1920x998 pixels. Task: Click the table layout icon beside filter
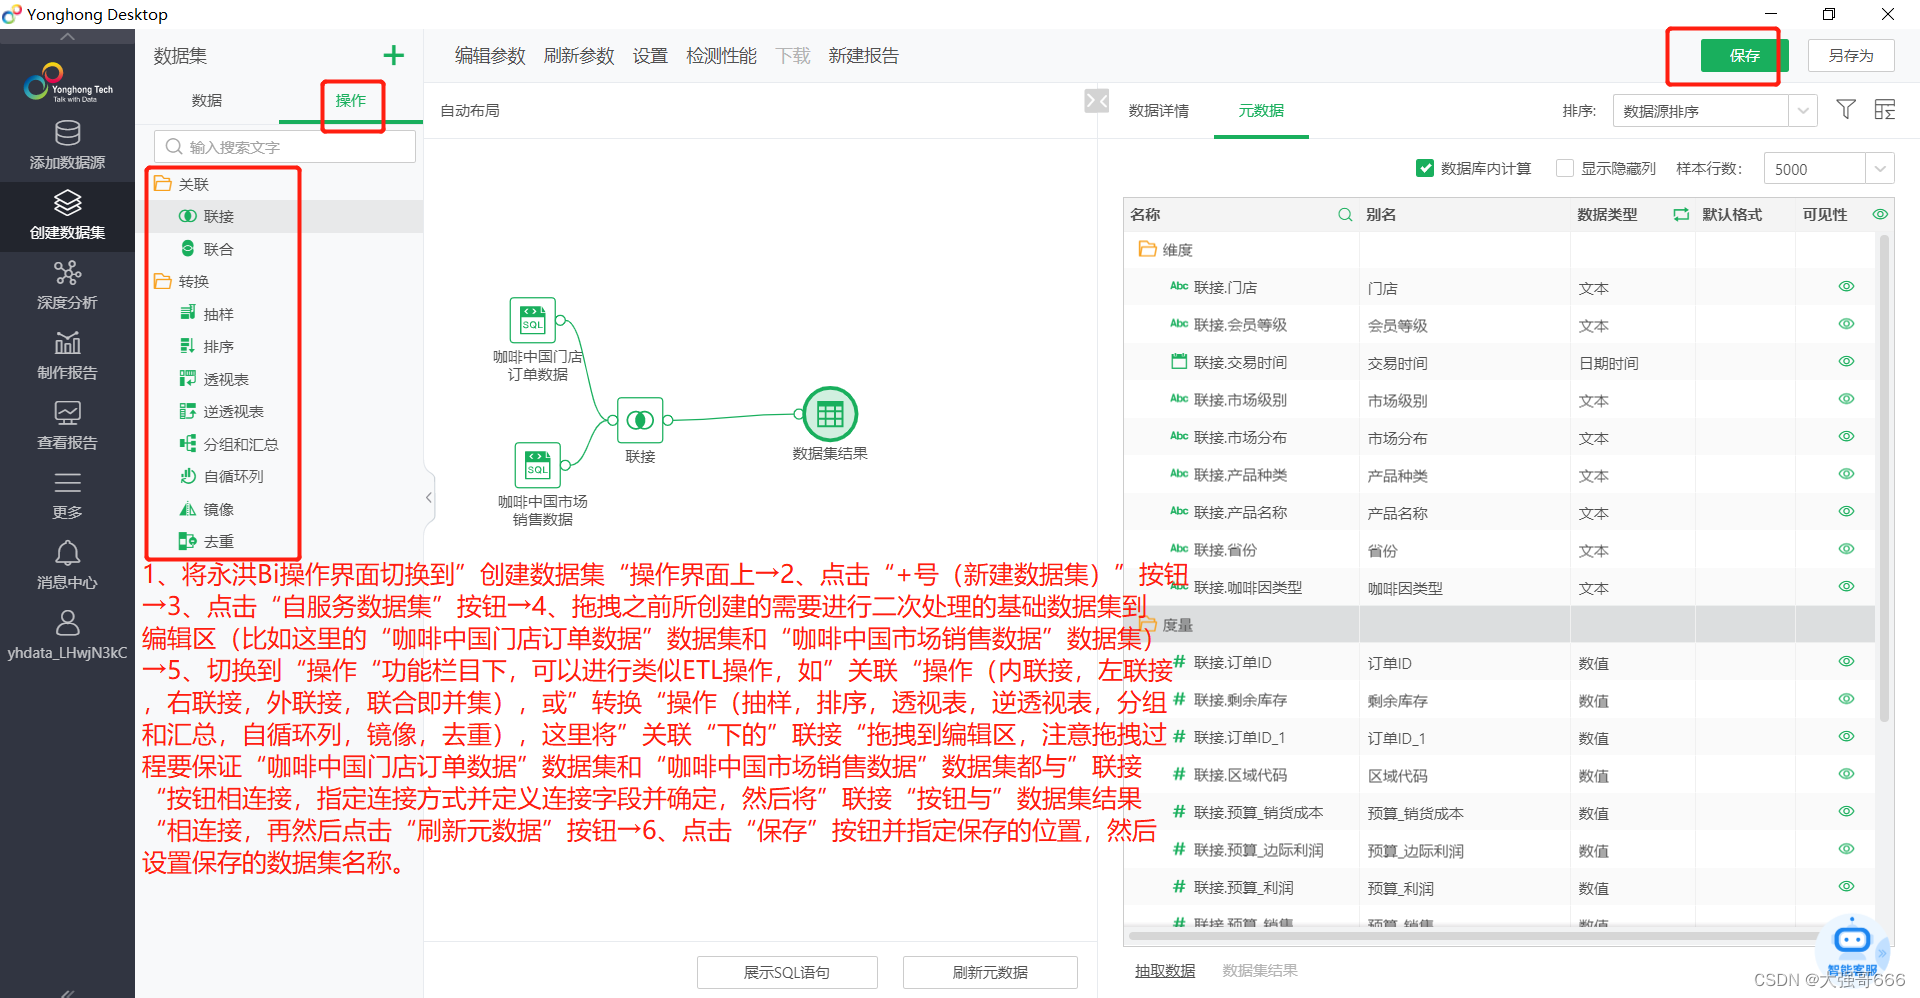(1885, 110)
